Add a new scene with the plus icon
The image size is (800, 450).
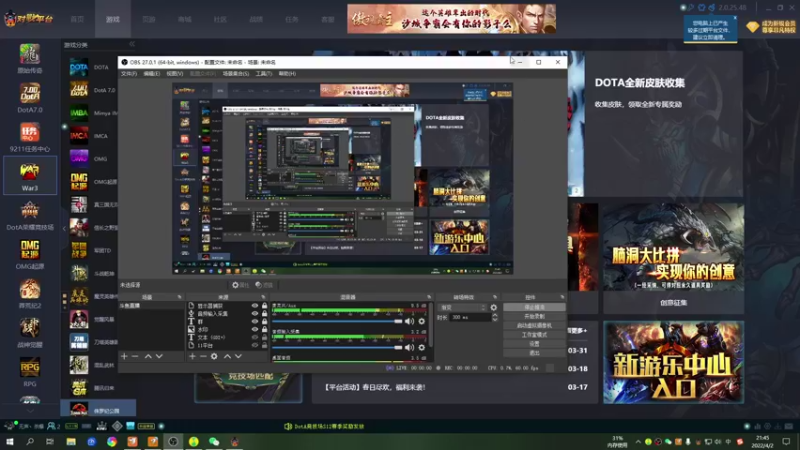click(x=124, y=356)
